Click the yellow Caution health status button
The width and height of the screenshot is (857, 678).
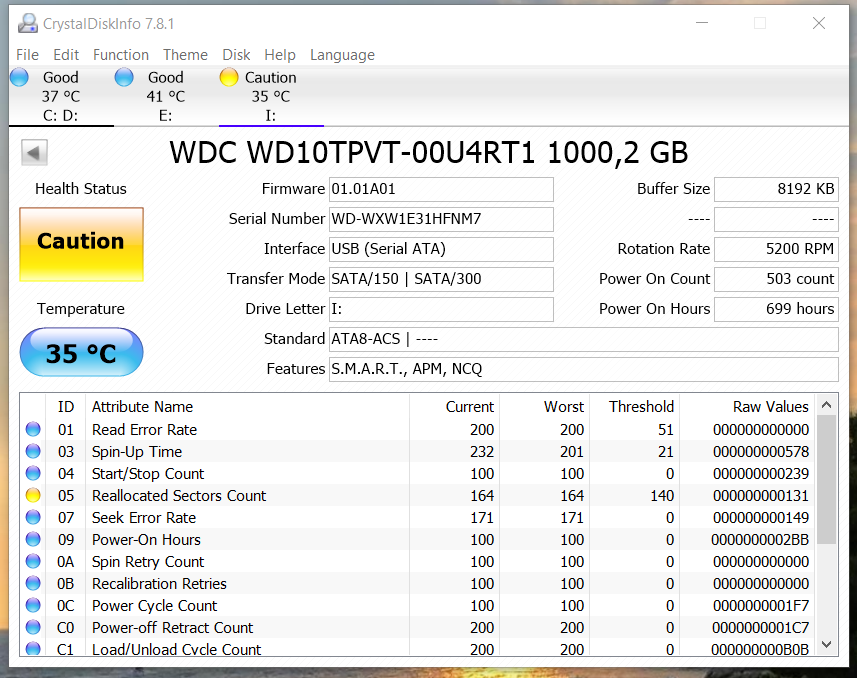coord(81,243)
